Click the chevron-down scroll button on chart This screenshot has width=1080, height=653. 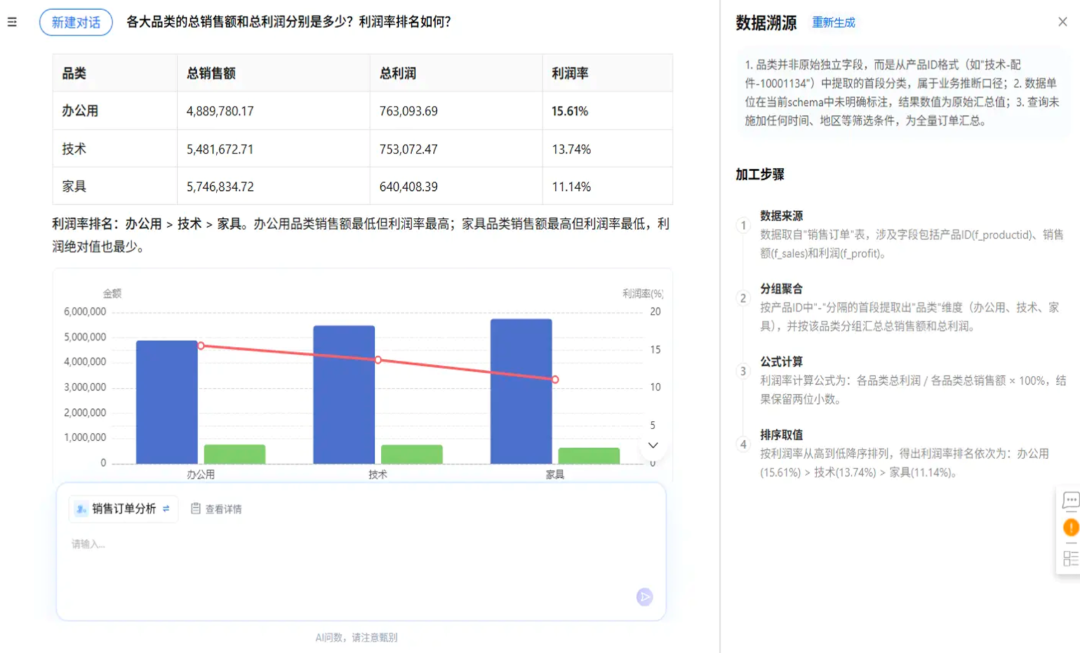coord(653,445)
